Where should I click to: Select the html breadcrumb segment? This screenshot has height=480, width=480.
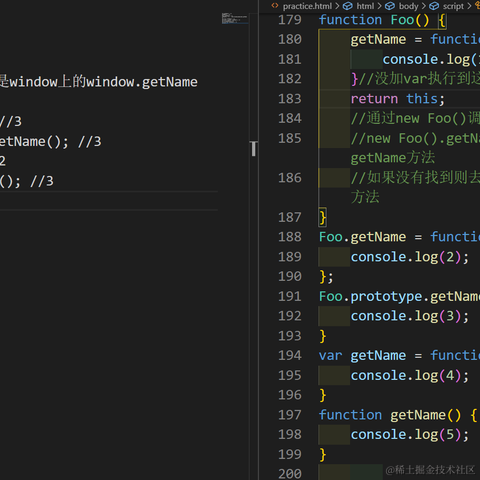pyautogui.click(x=365, y=6)
